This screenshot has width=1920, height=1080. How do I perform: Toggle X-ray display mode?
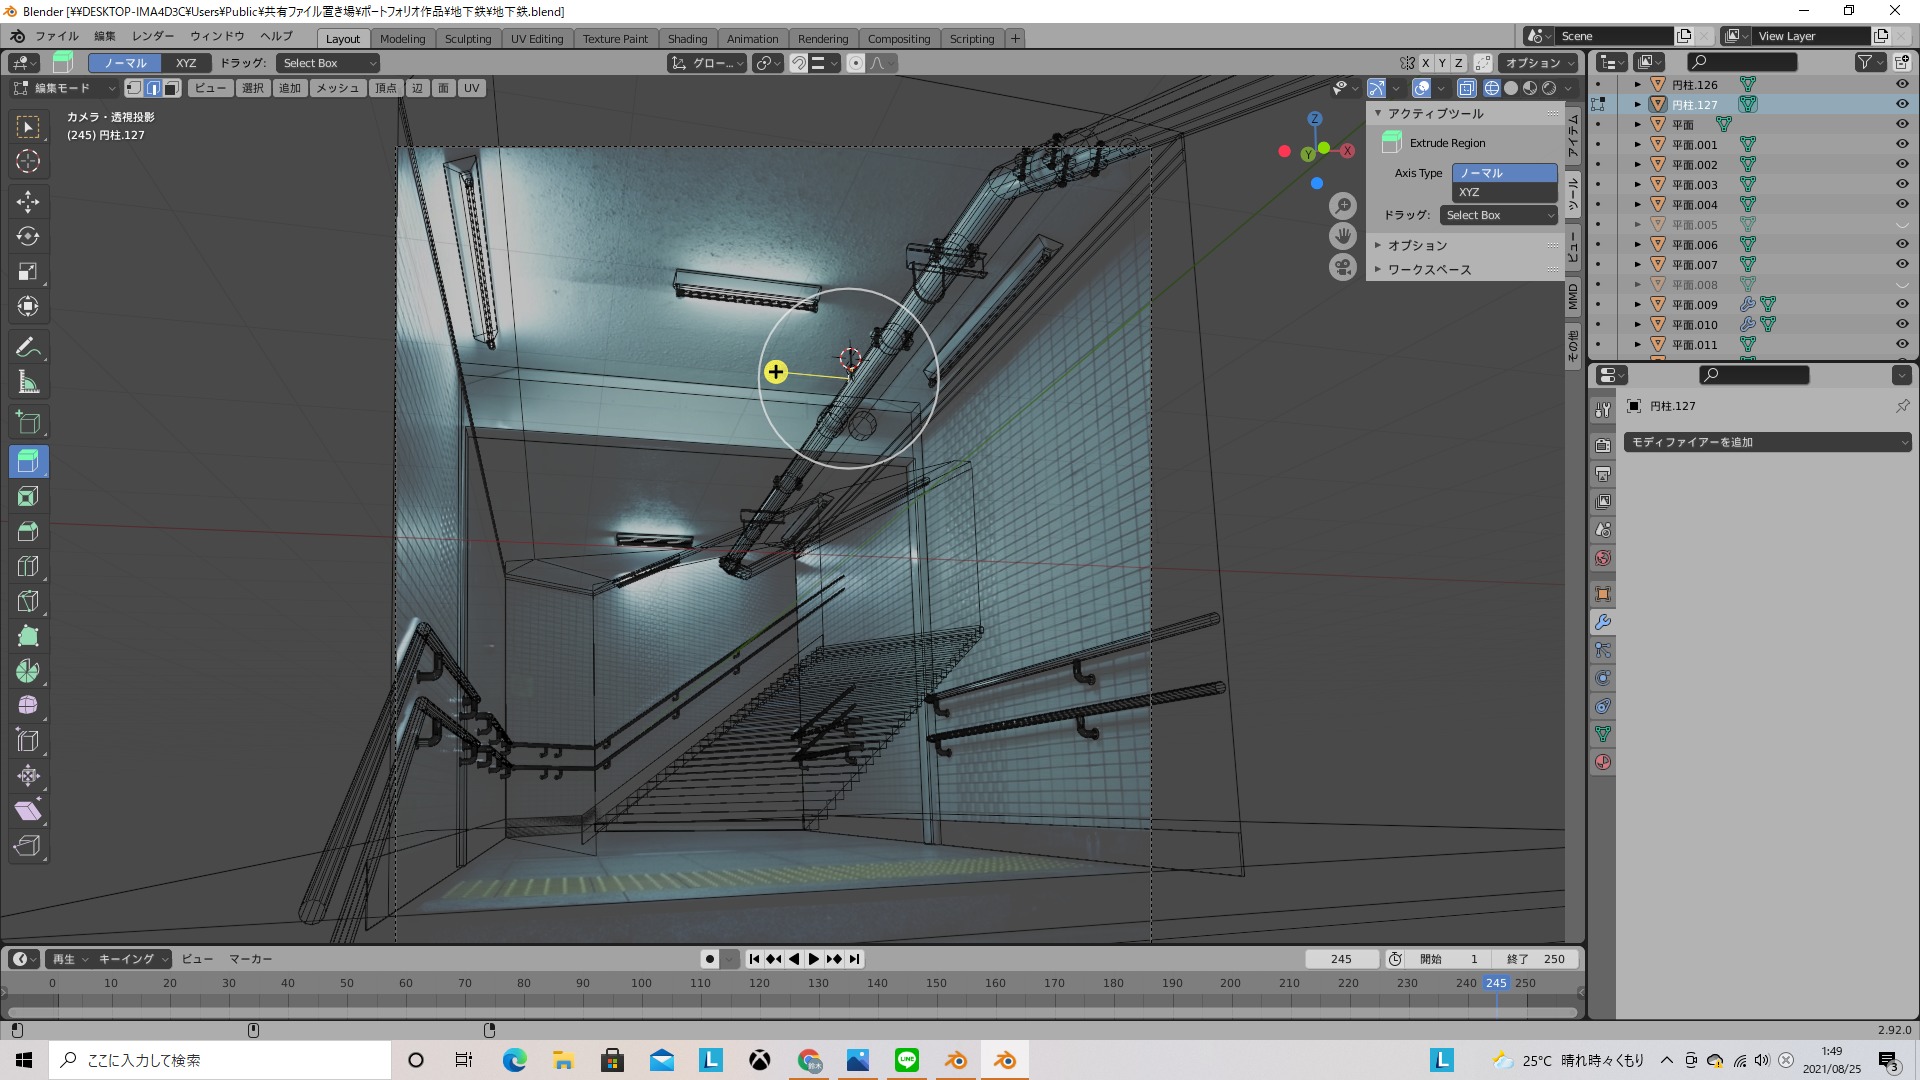click(x=1467, y=88)
